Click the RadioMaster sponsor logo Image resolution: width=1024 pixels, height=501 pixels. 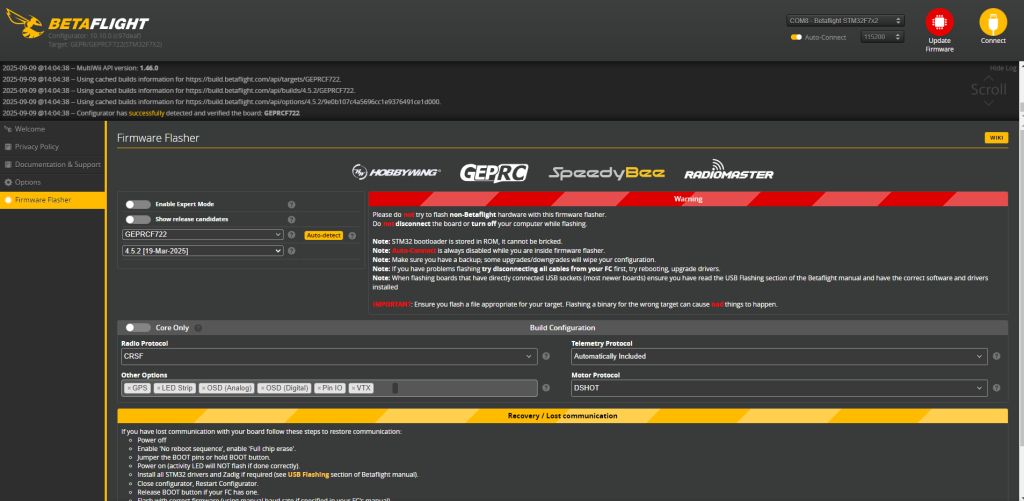729,170
